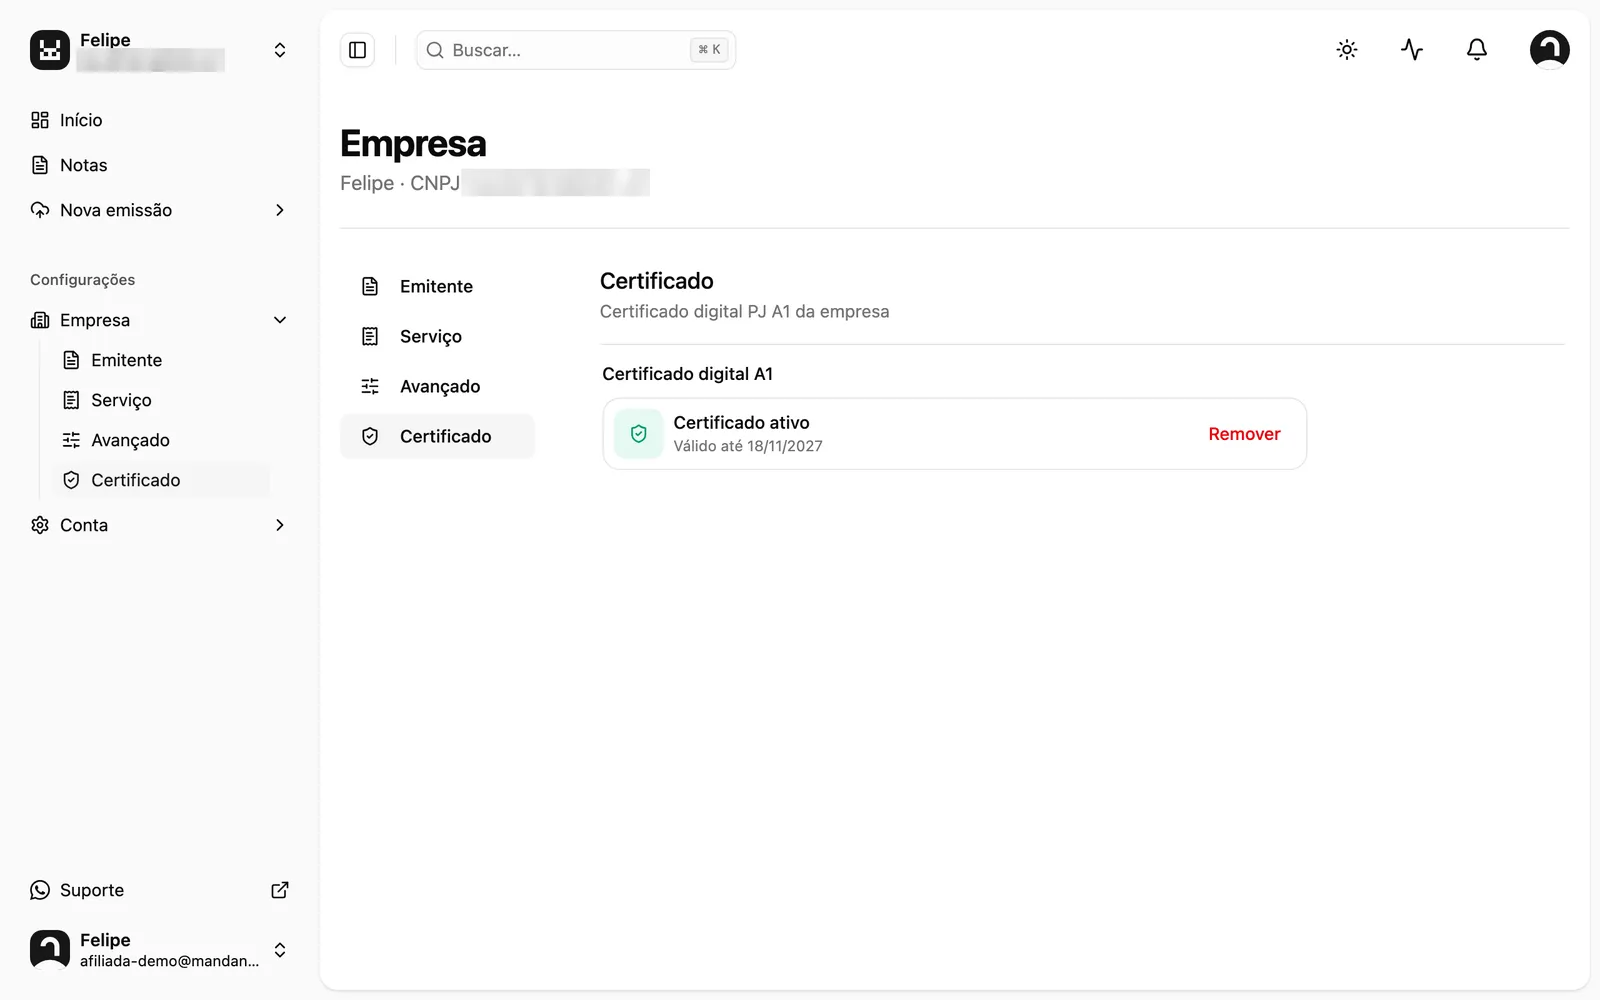This screenshot has width=1600, height=1000.
Task: Click 'Válido até 18/11/2027' text
Action: click(x=748, y=446)
